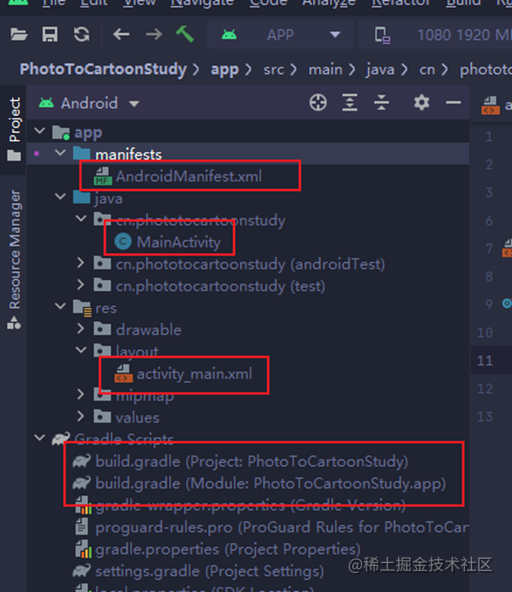The image size is (512, 592).
Task: Collapse the Gradle Scripts node
Action: point(40,438)
